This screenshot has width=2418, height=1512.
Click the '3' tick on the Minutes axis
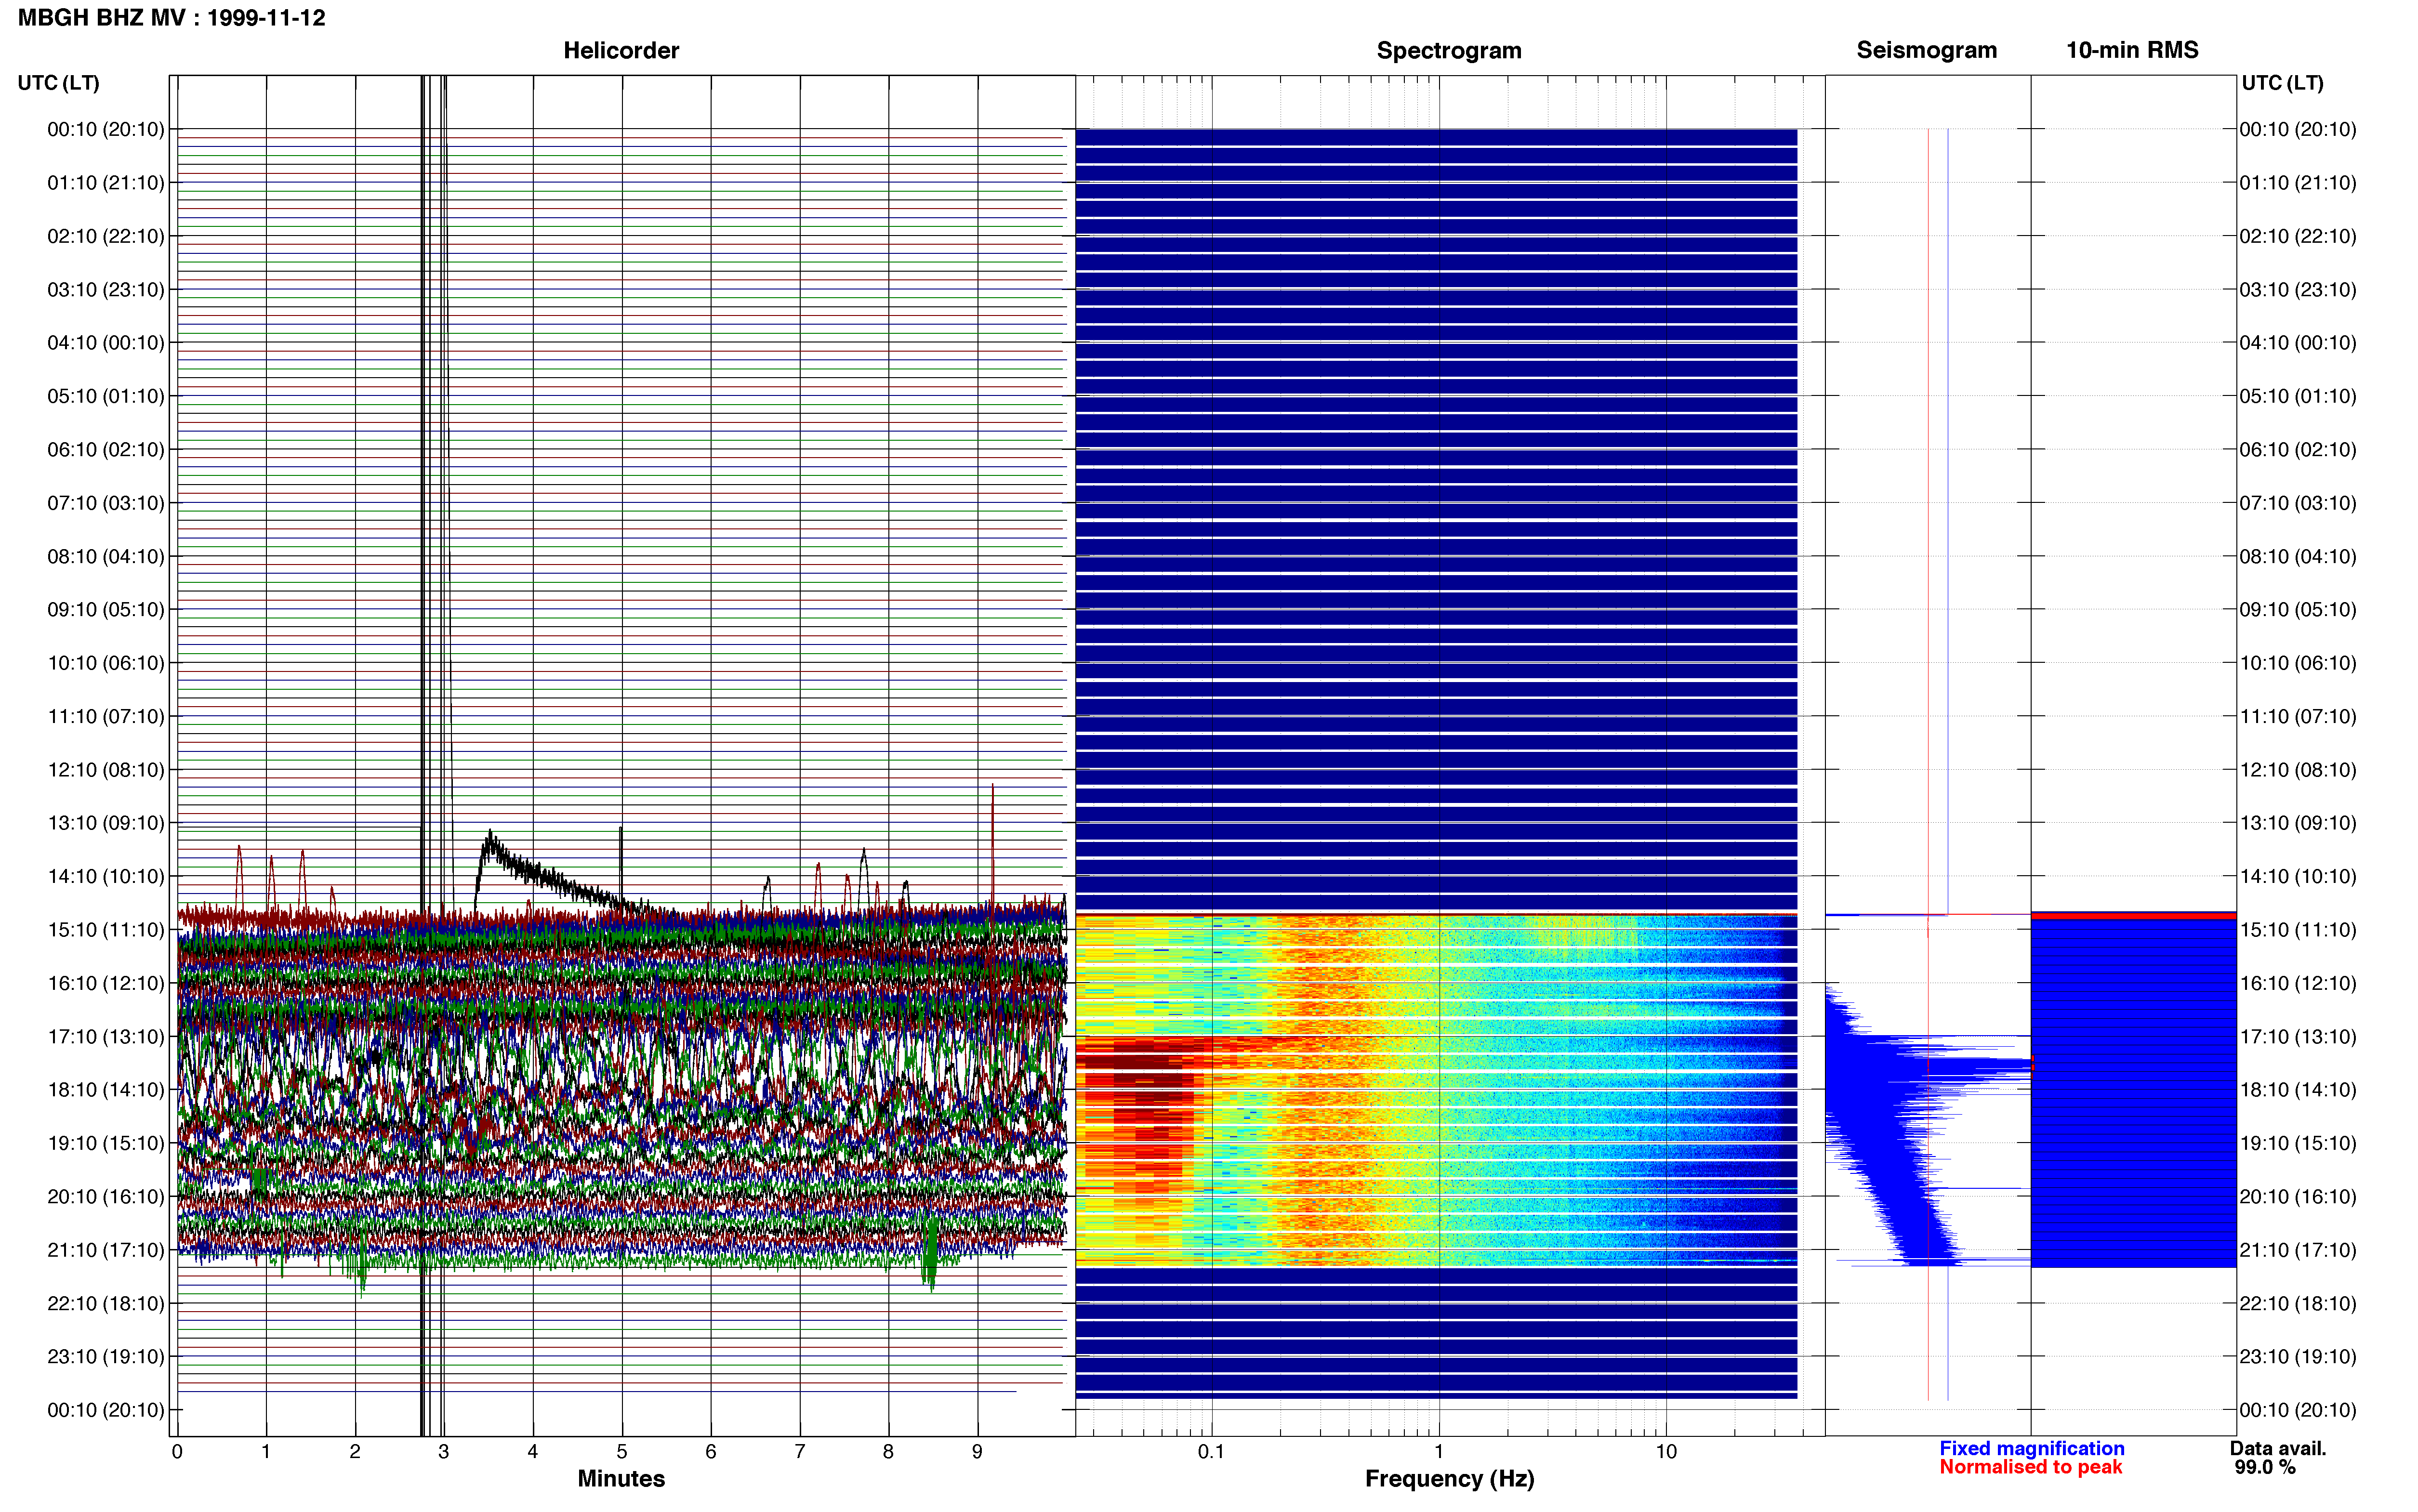pyautogui.click(x=444, y=1452)
